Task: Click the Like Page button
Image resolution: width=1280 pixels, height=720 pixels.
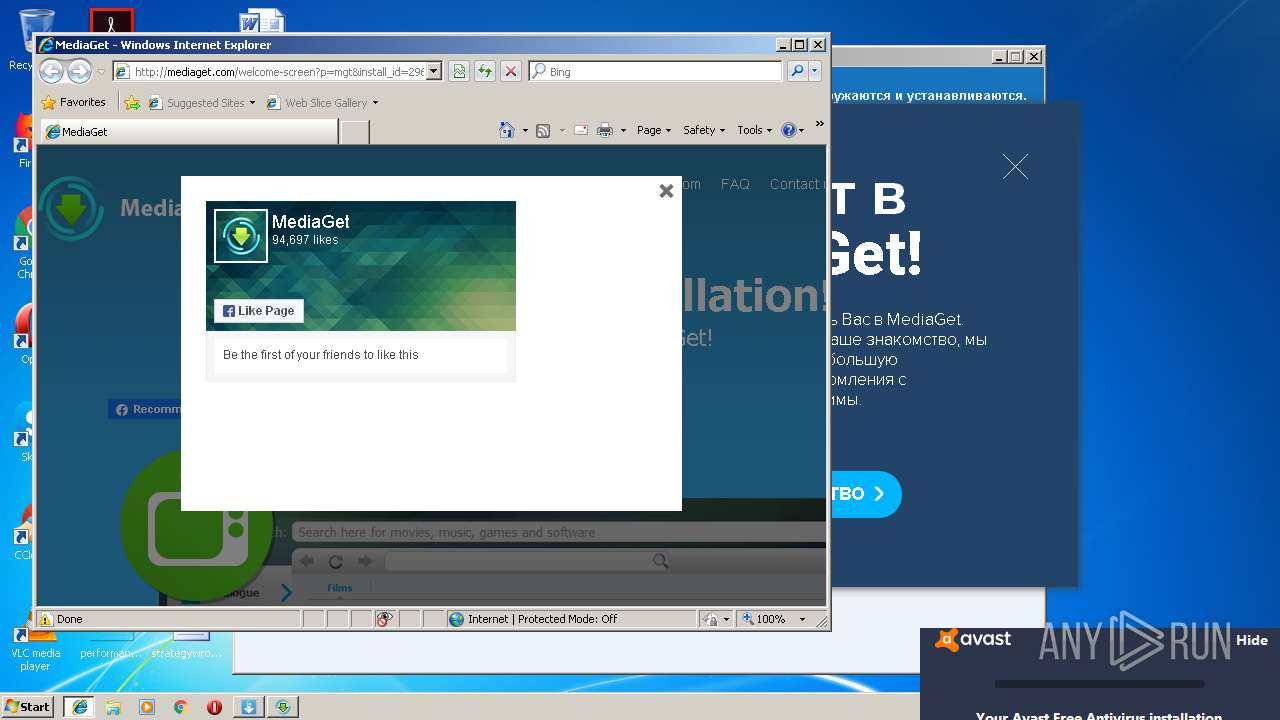Action: (x=259, y=311)
